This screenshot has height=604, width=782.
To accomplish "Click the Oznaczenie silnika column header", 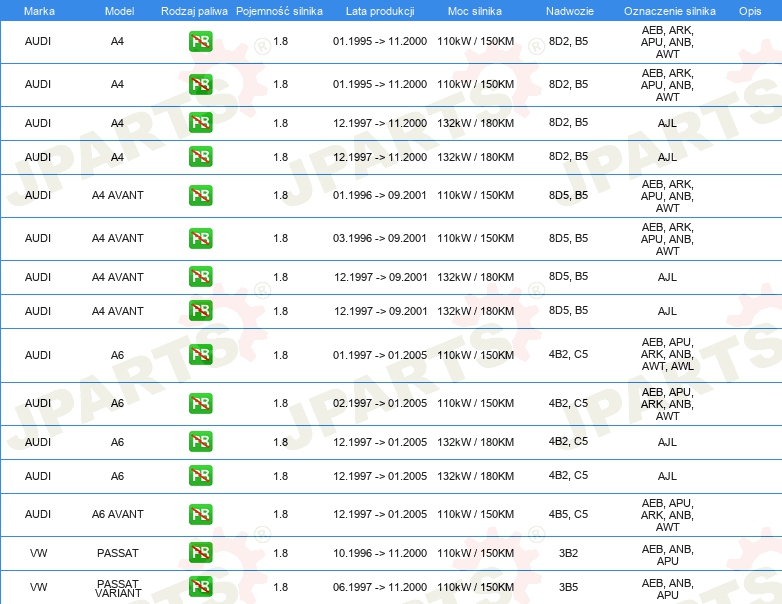I will pyautogui.click(x=670, y=11).
